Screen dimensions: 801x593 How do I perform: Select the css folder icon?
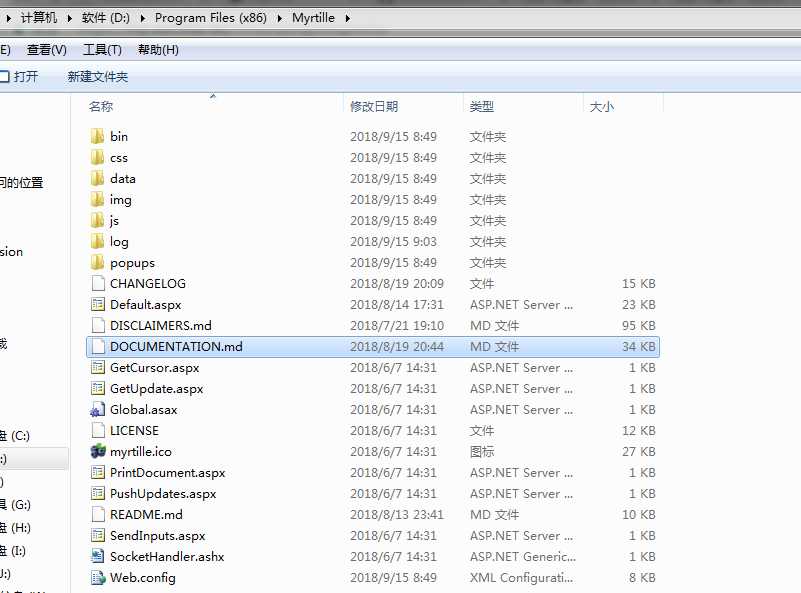[x=97, y=157]
